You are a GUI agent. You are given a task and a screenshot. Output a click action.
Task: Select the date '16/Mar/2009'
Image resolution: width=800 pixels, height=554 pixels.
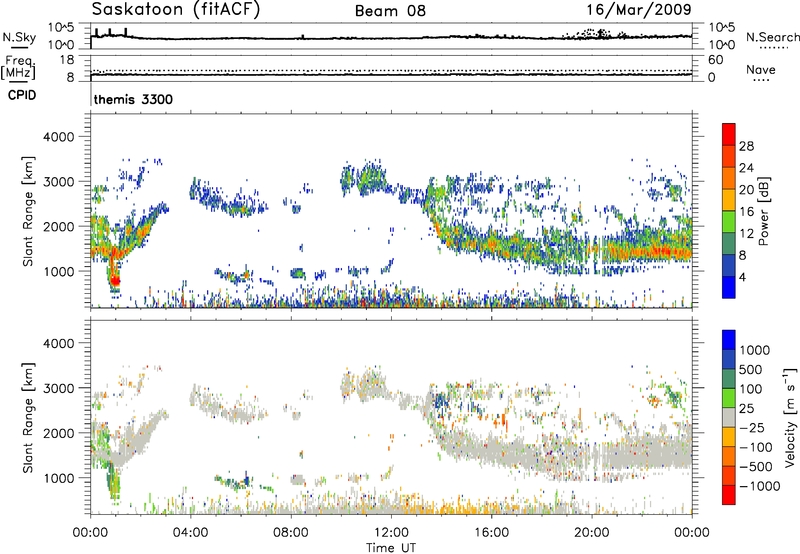tap(639, 10)
